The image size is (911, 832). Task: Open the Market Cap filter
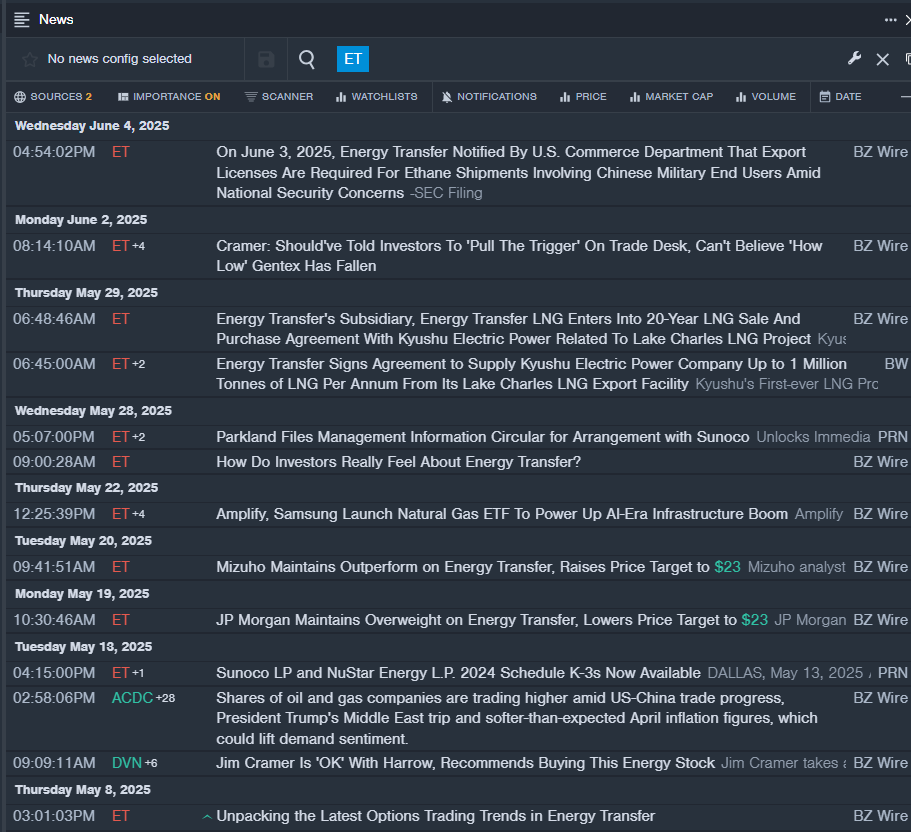coord(671,96)
